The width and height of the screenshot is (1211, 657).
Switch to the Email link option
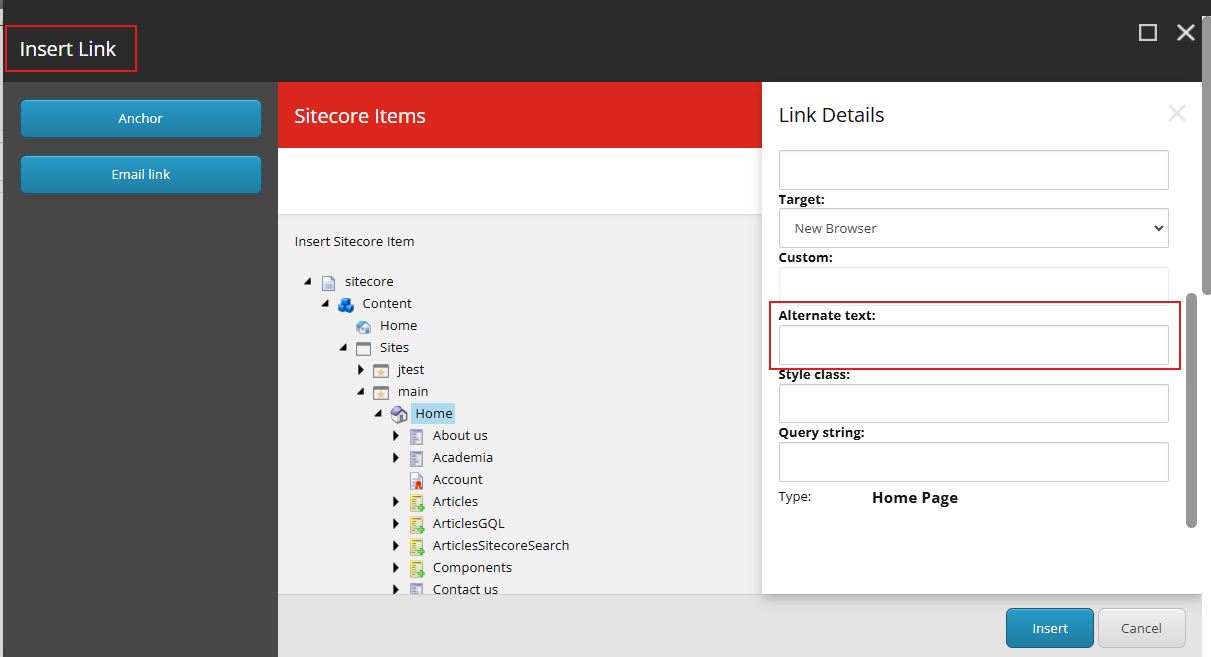[140, 174]
